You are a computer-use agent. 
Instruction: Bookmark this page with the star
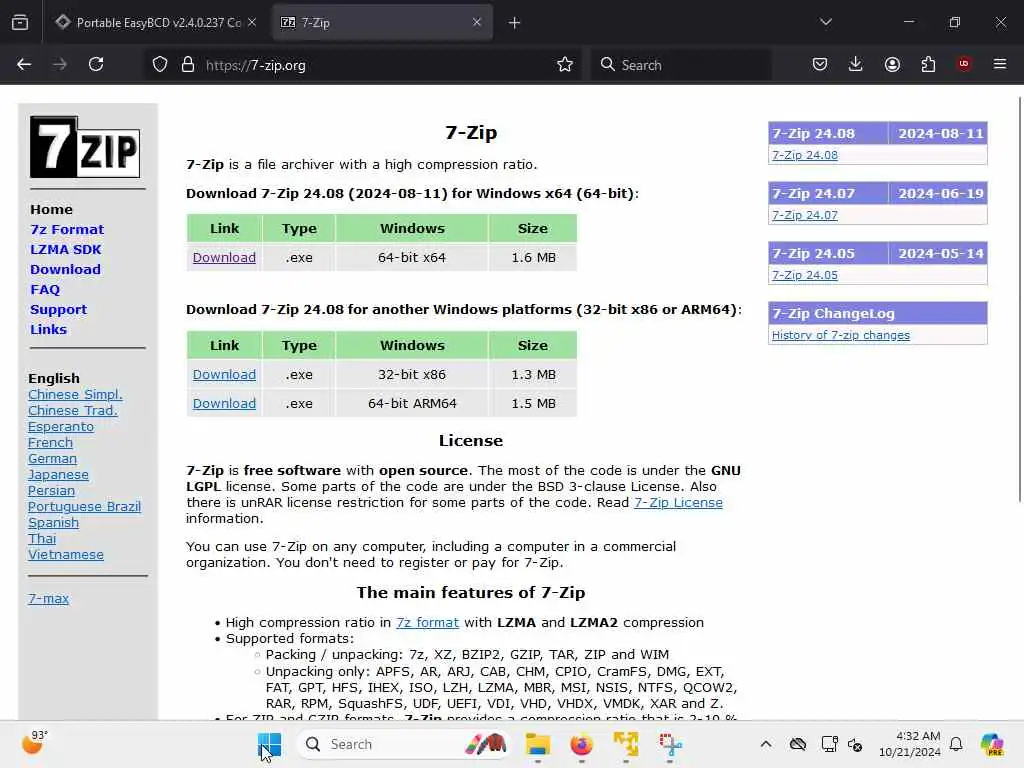(x=565, y=64)
